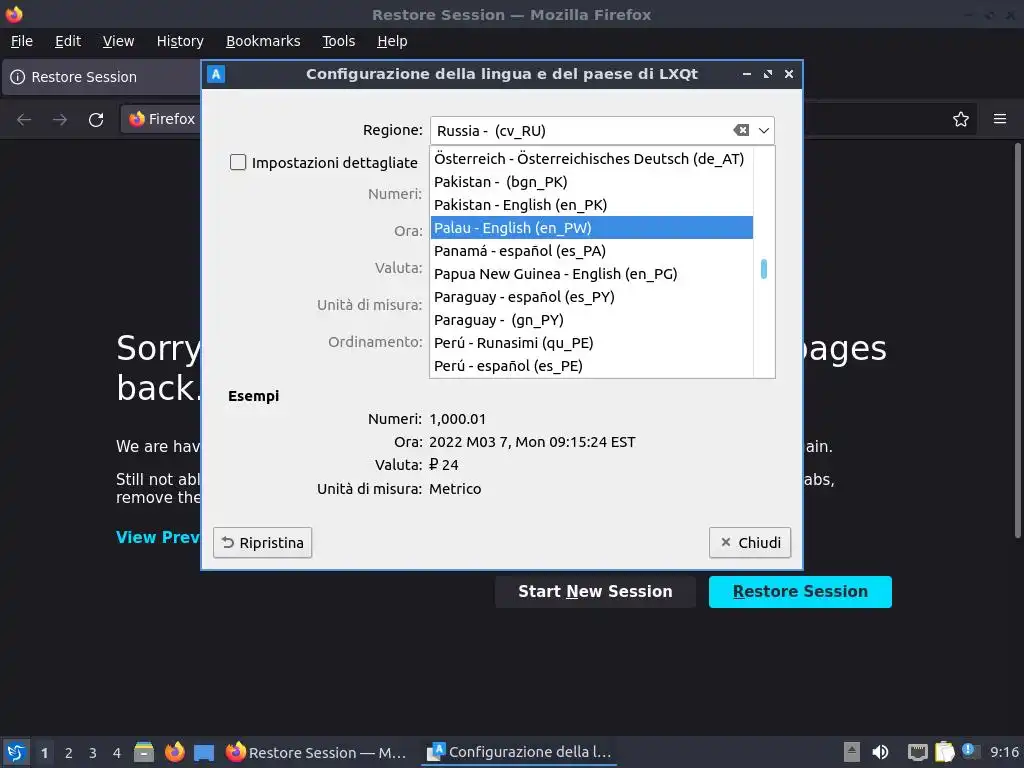
Task: Click info icon on Restore Session tab
Action: click(x=18, y=77)
